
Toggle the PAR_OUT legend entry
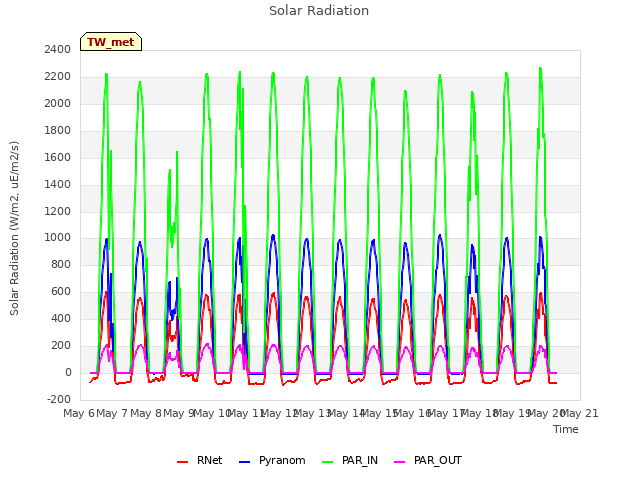pyautogui.click(x=427, y=460)
